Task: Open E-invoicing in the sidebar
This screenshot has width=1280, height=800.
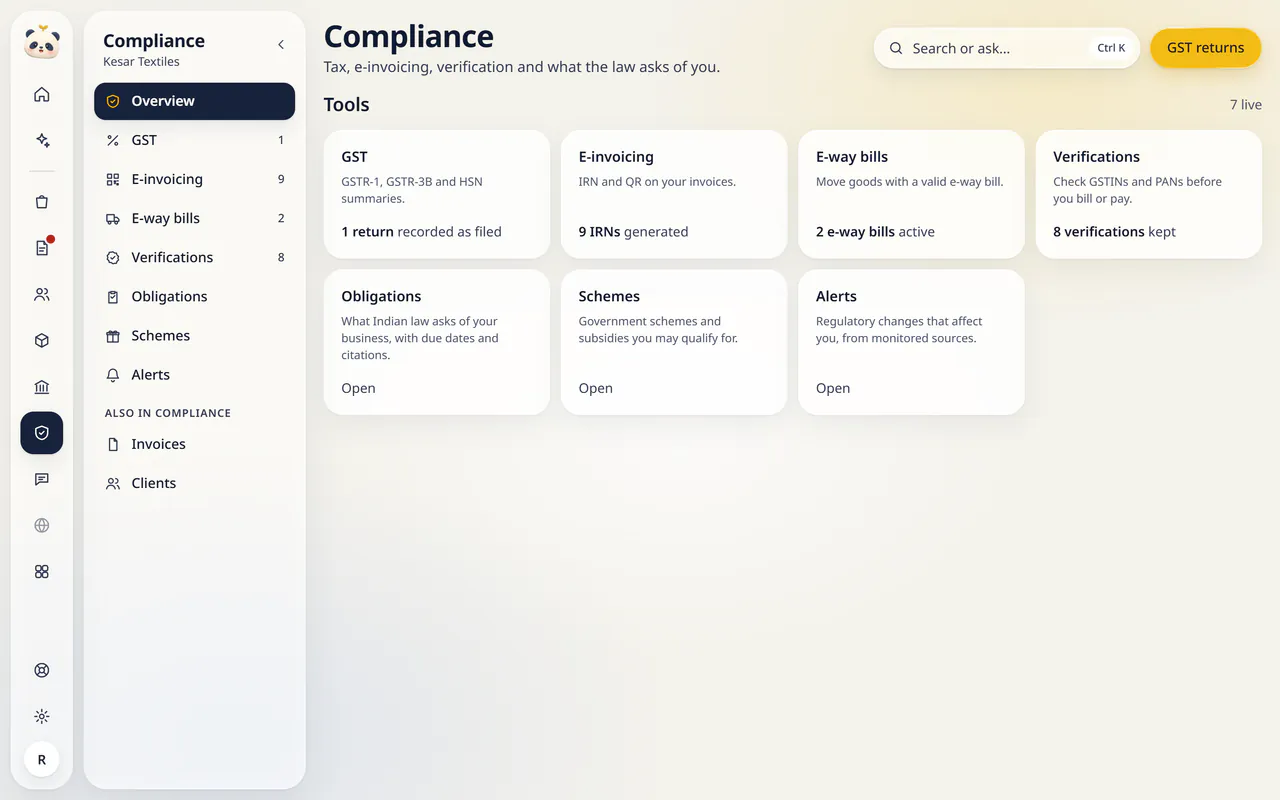Action: tap(195, 179)
